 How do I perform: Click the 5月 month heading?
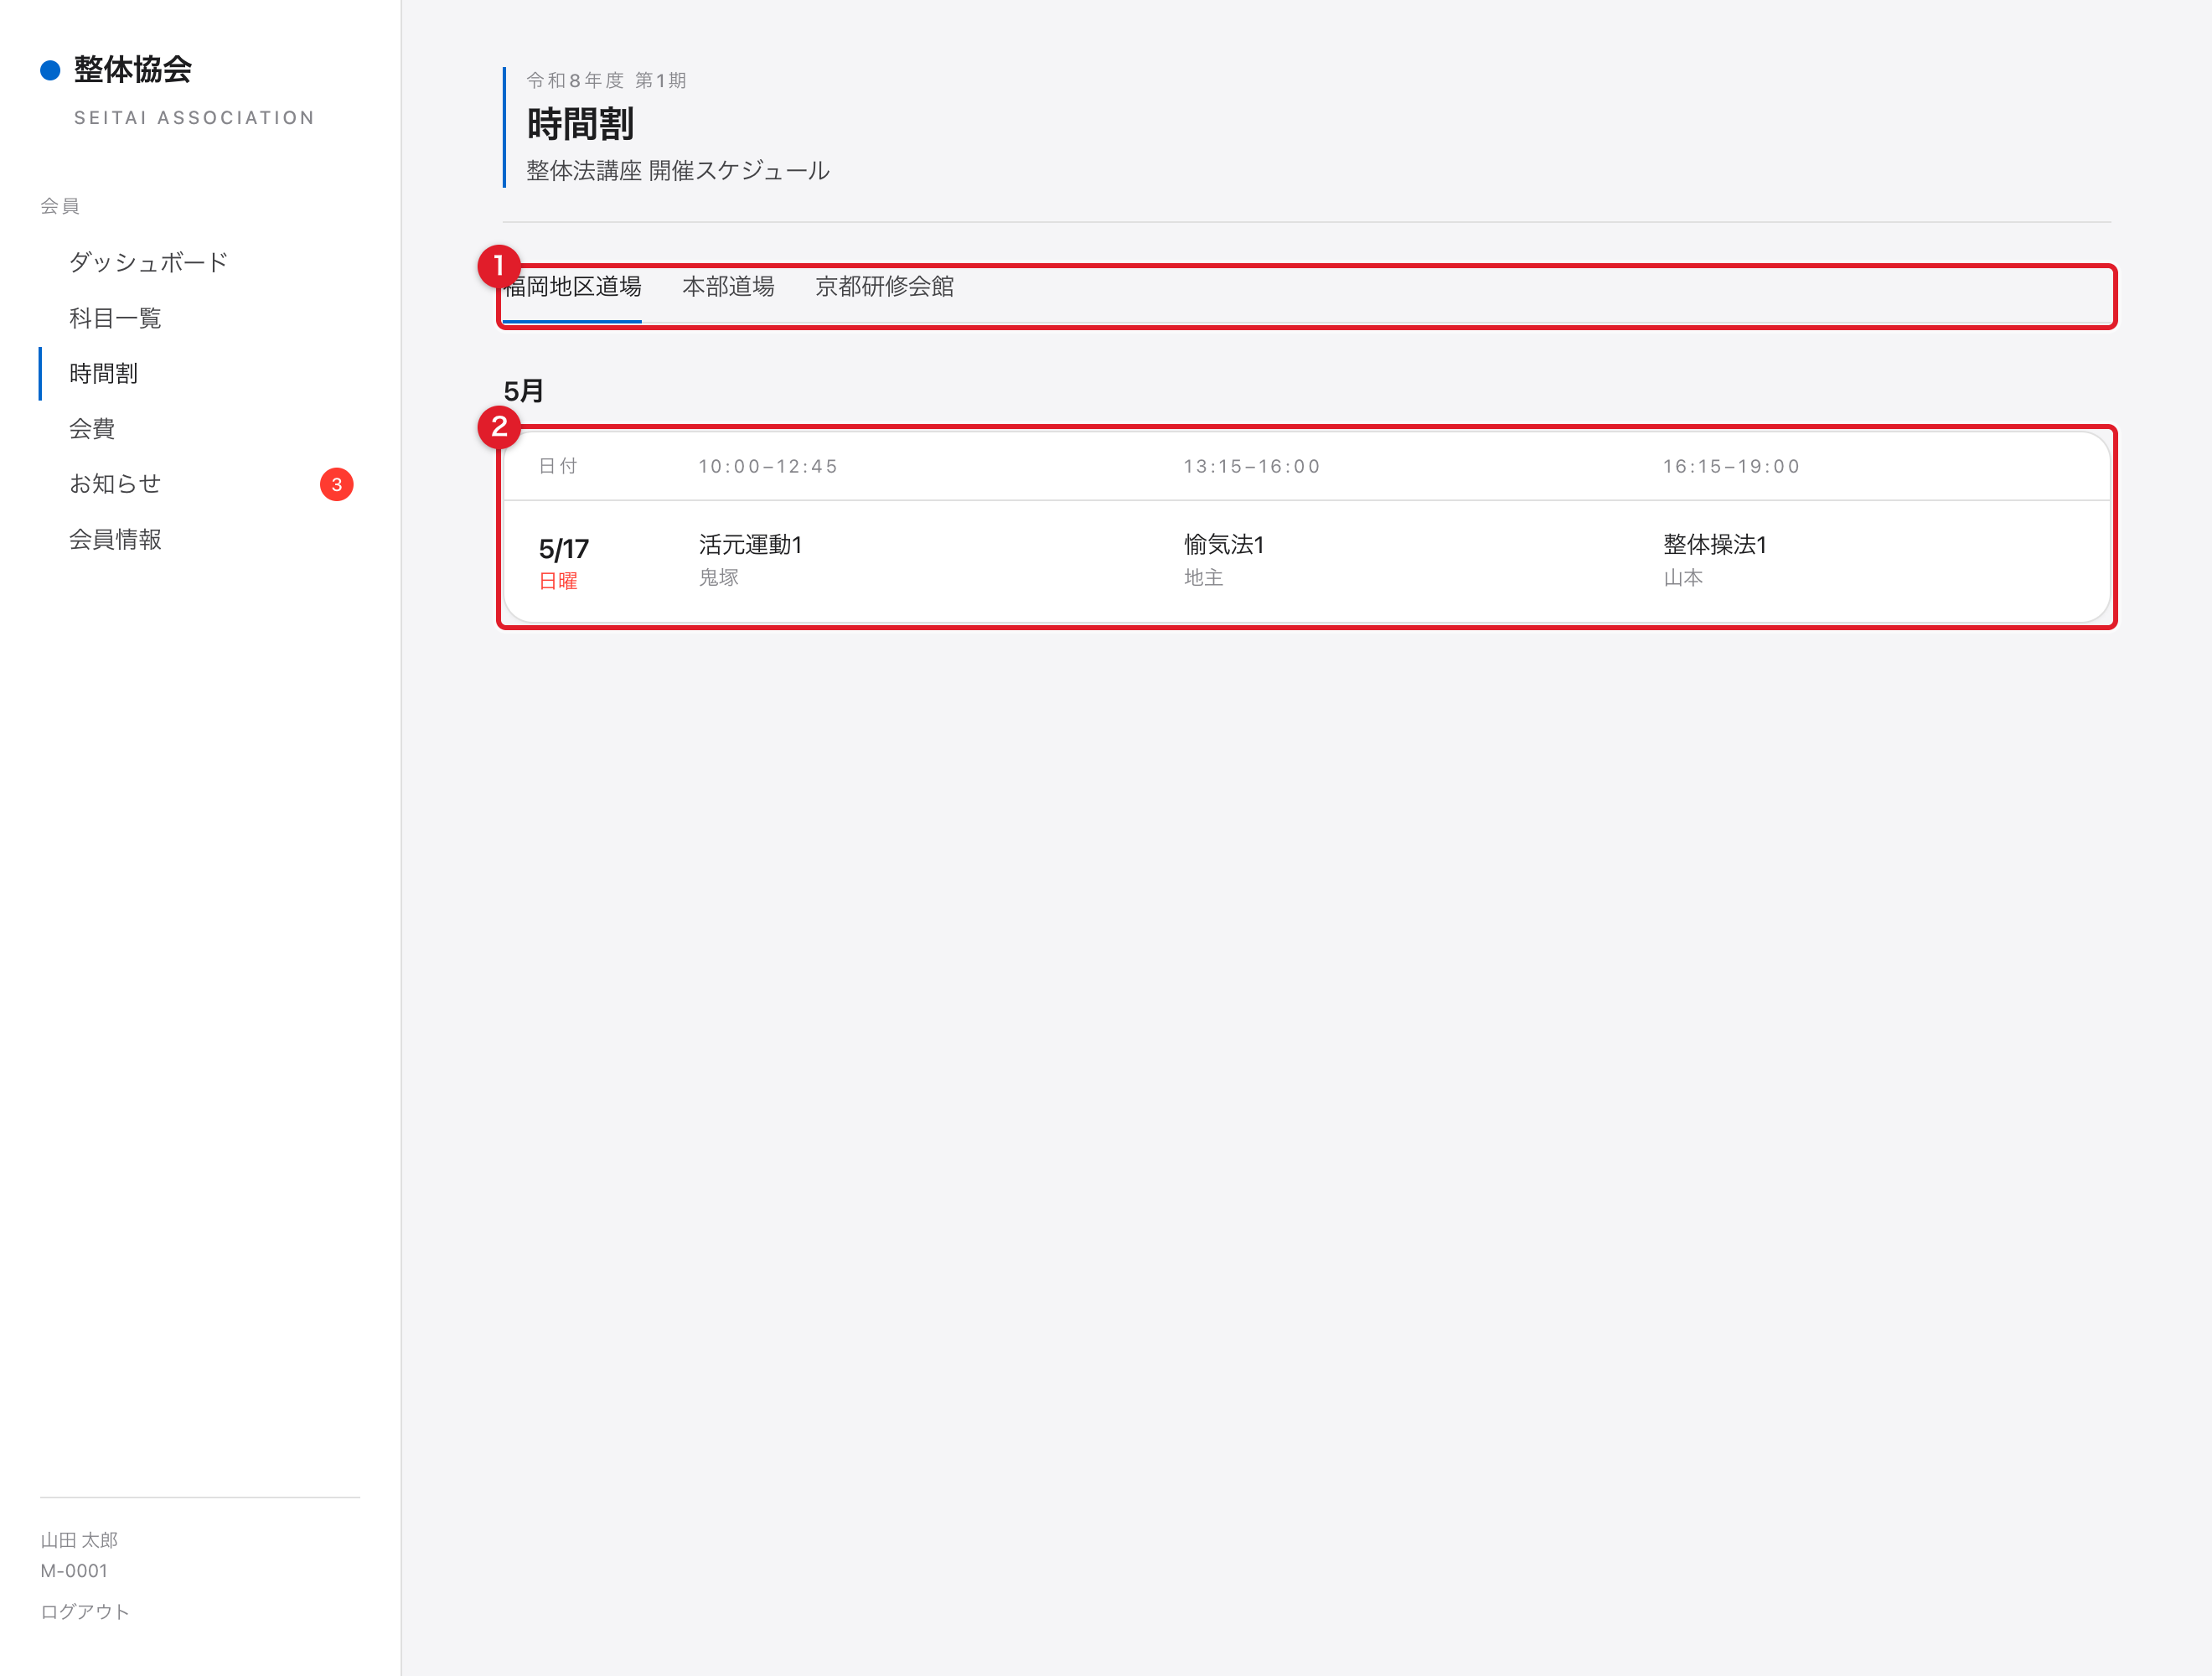[523, 391]
